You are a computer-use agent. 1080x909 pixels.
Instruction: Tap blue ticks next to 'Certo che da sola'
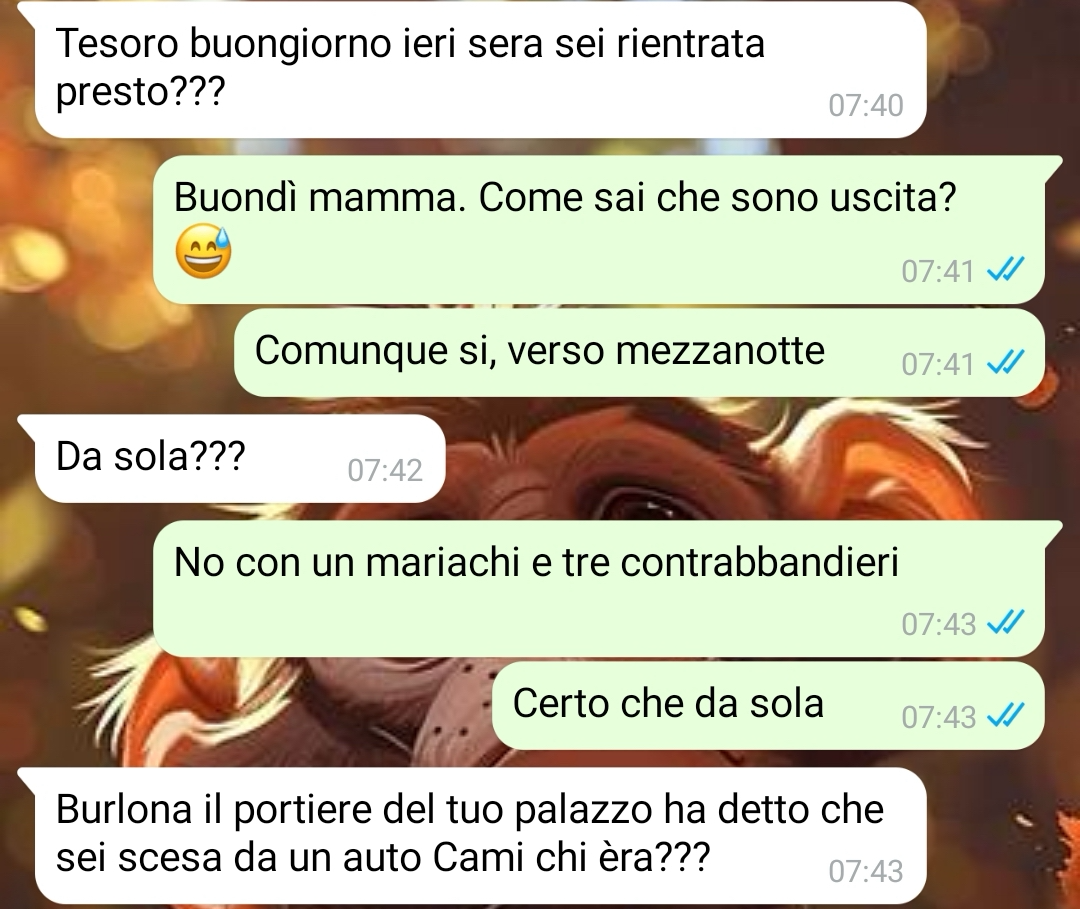[x=1006, y=716]
